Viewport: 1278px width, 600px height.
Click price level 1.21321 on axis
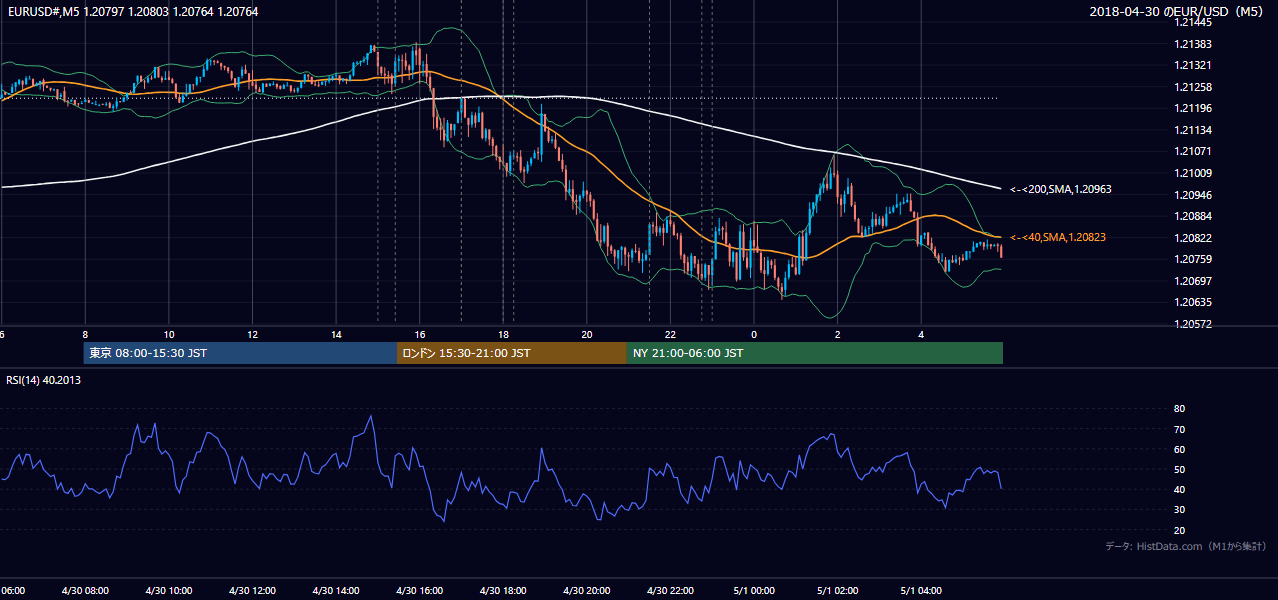[1195, 65]
